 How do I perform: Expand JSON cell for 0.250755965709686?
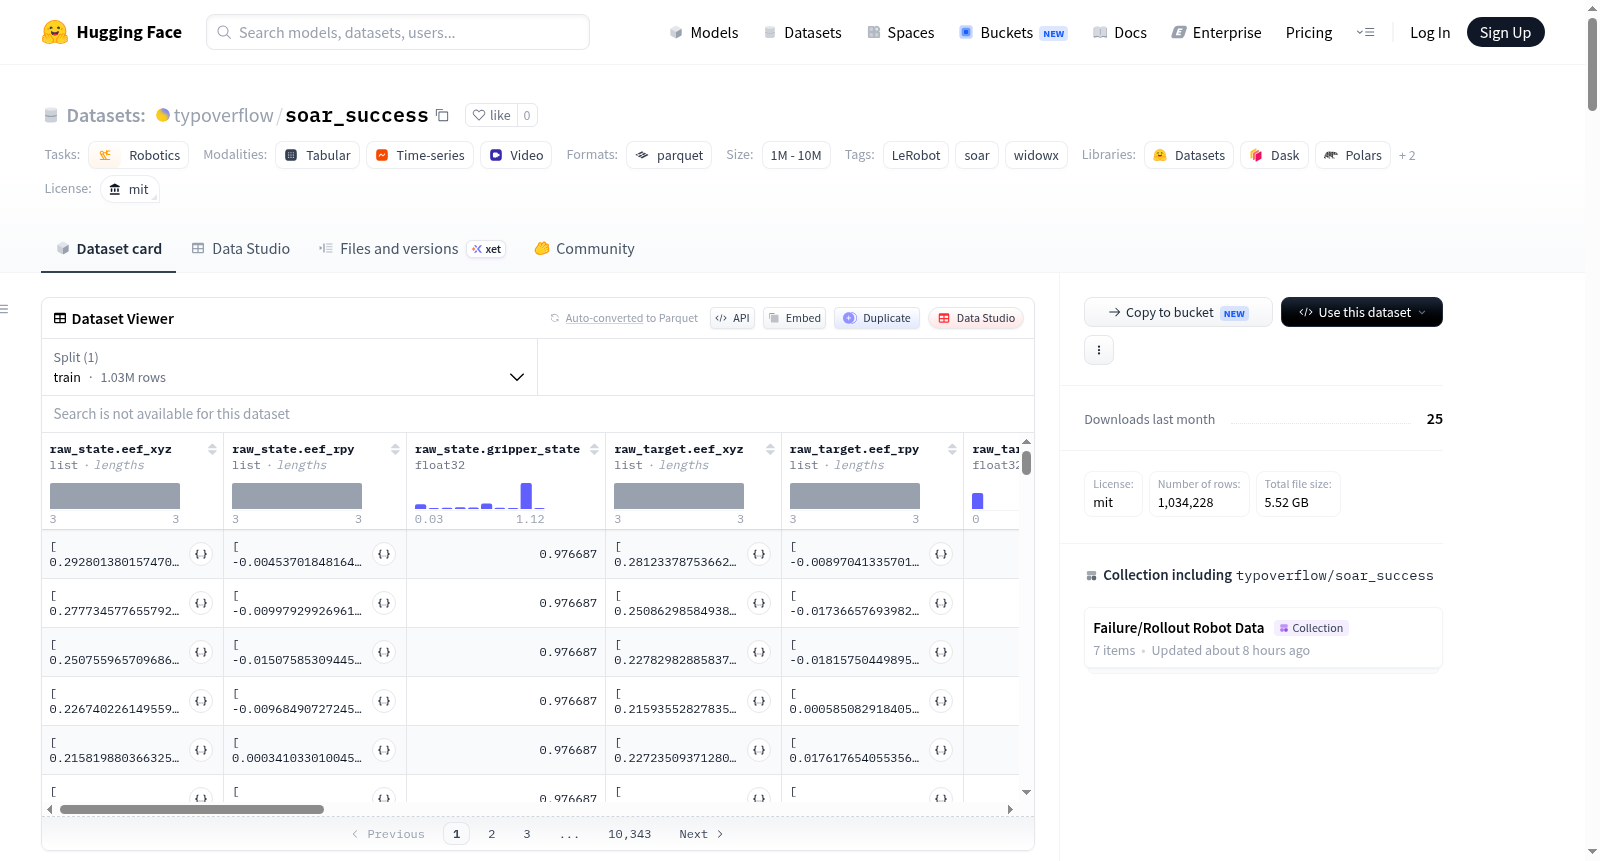[201, 652]
